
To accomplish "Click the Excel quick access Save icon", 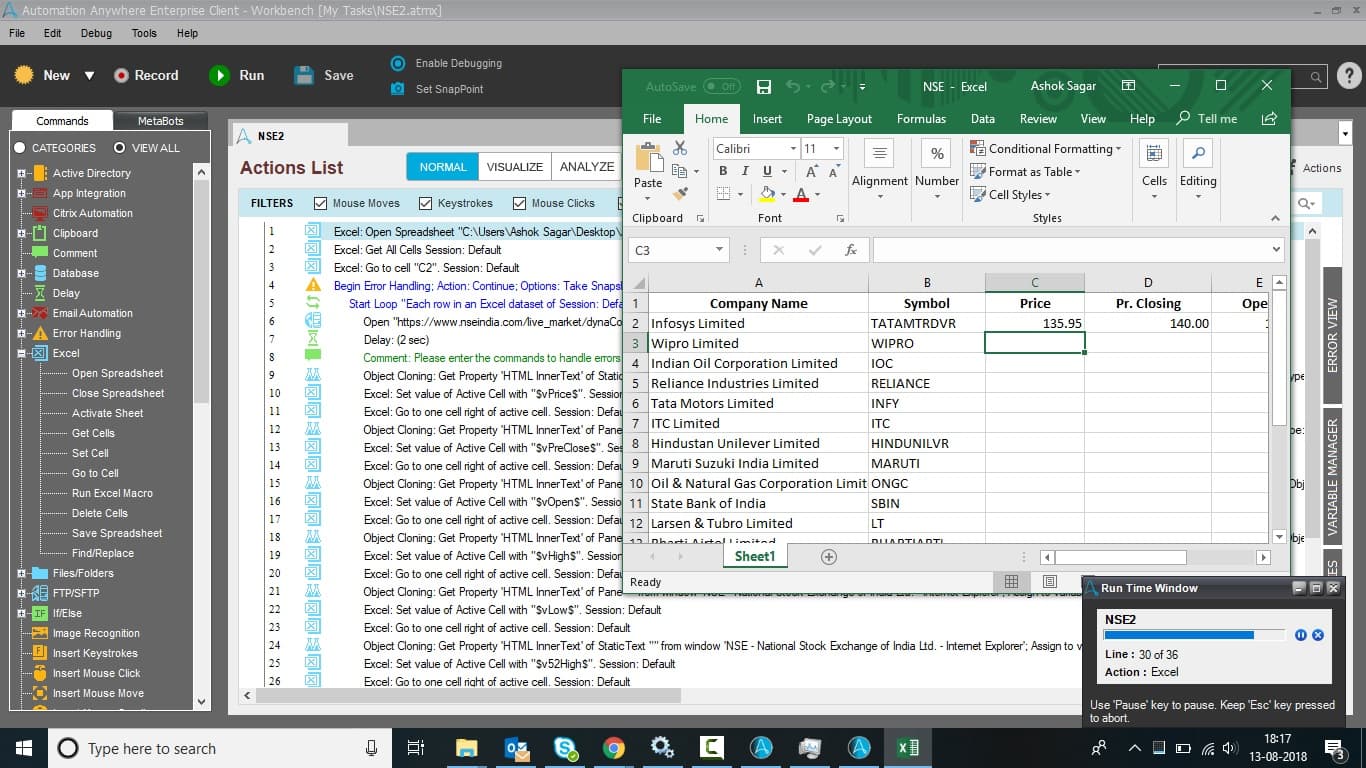I will pos(764,87).
